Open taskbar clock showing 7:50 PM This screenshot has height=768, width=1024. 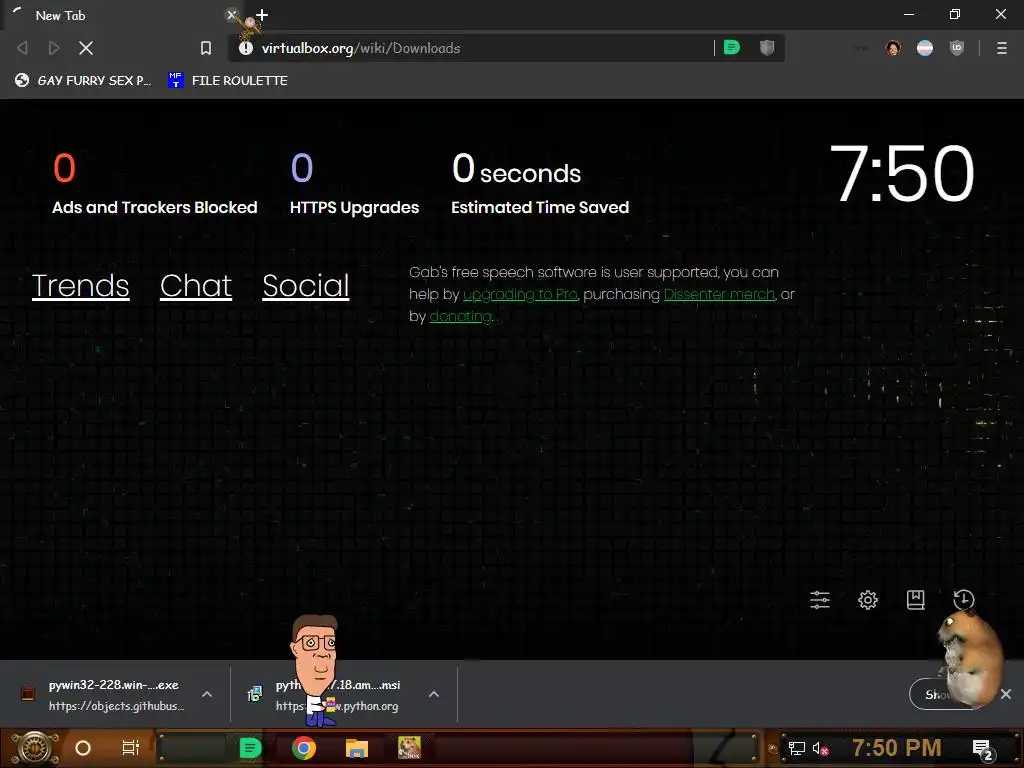[897, 748]
